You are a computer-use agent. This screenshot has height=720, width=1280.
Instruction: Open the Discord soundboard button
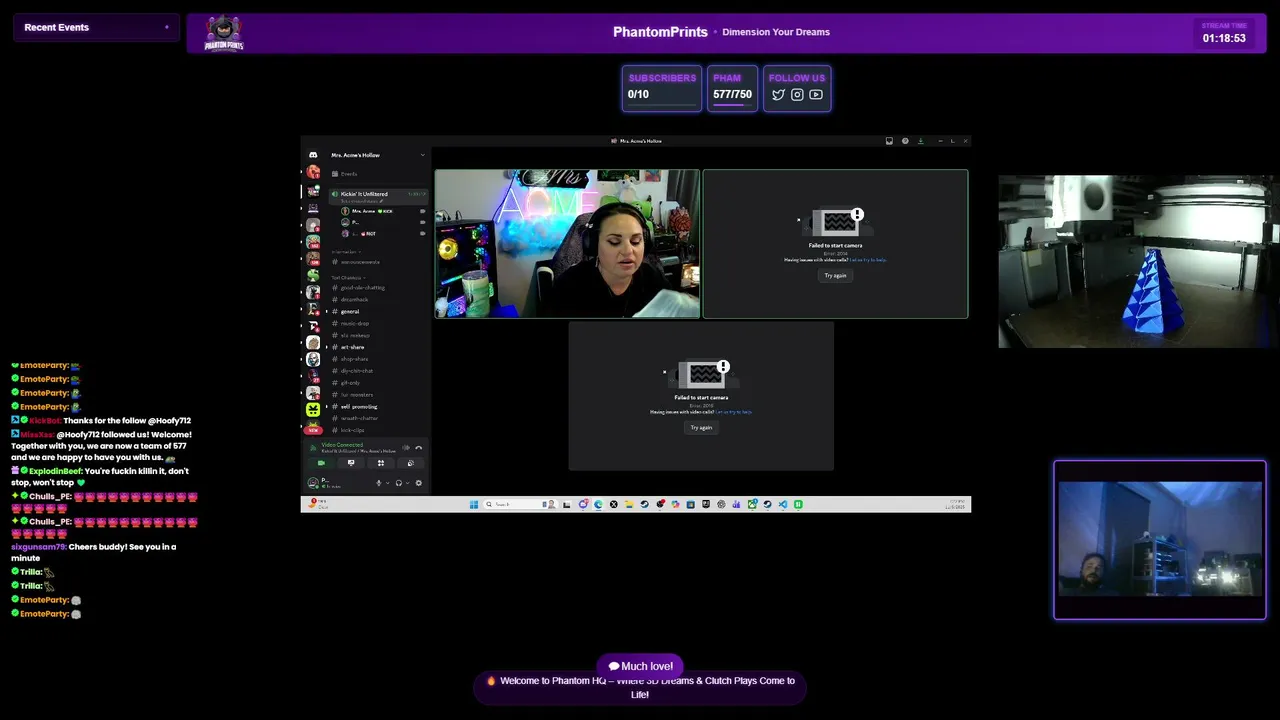click(410, 463)
